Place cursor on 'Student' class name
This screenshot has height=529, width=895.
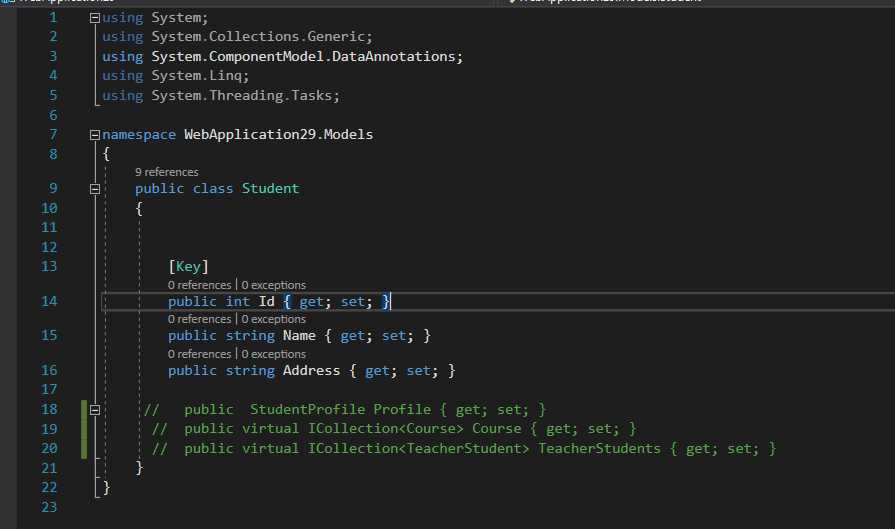point(270,188)
